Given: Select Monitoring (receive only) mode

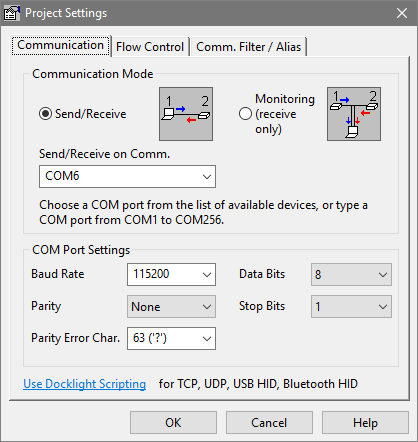Looking at the screenshot, I should coord(245,114).
